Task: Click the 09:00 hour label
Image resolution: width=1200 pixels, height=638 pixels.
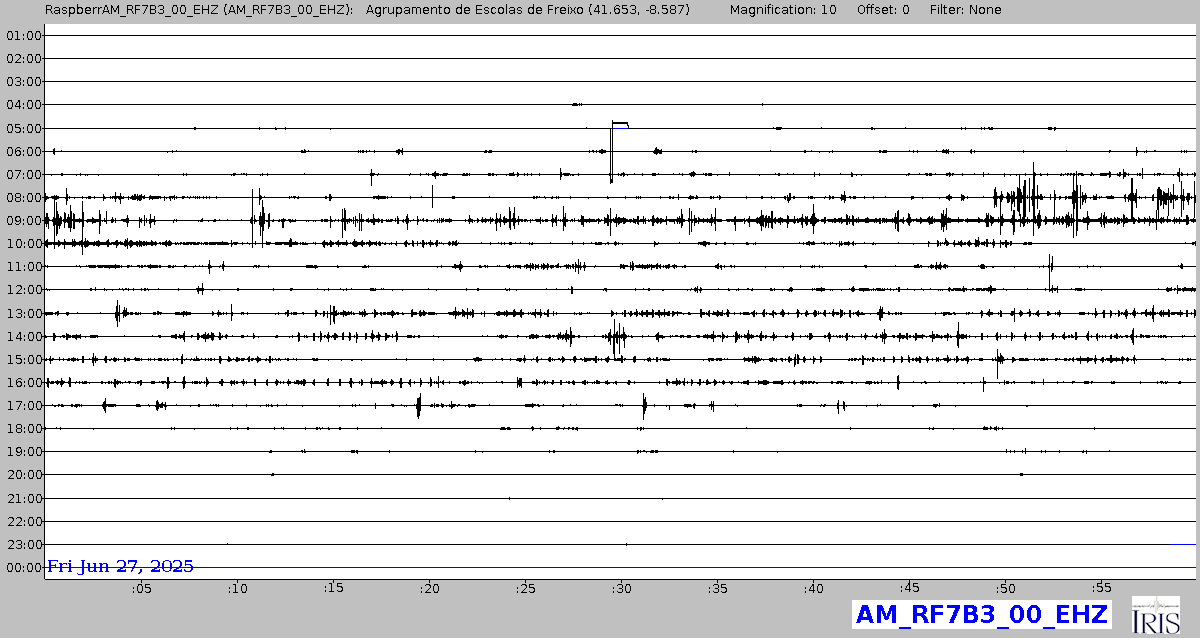Action: coord(23,221)
